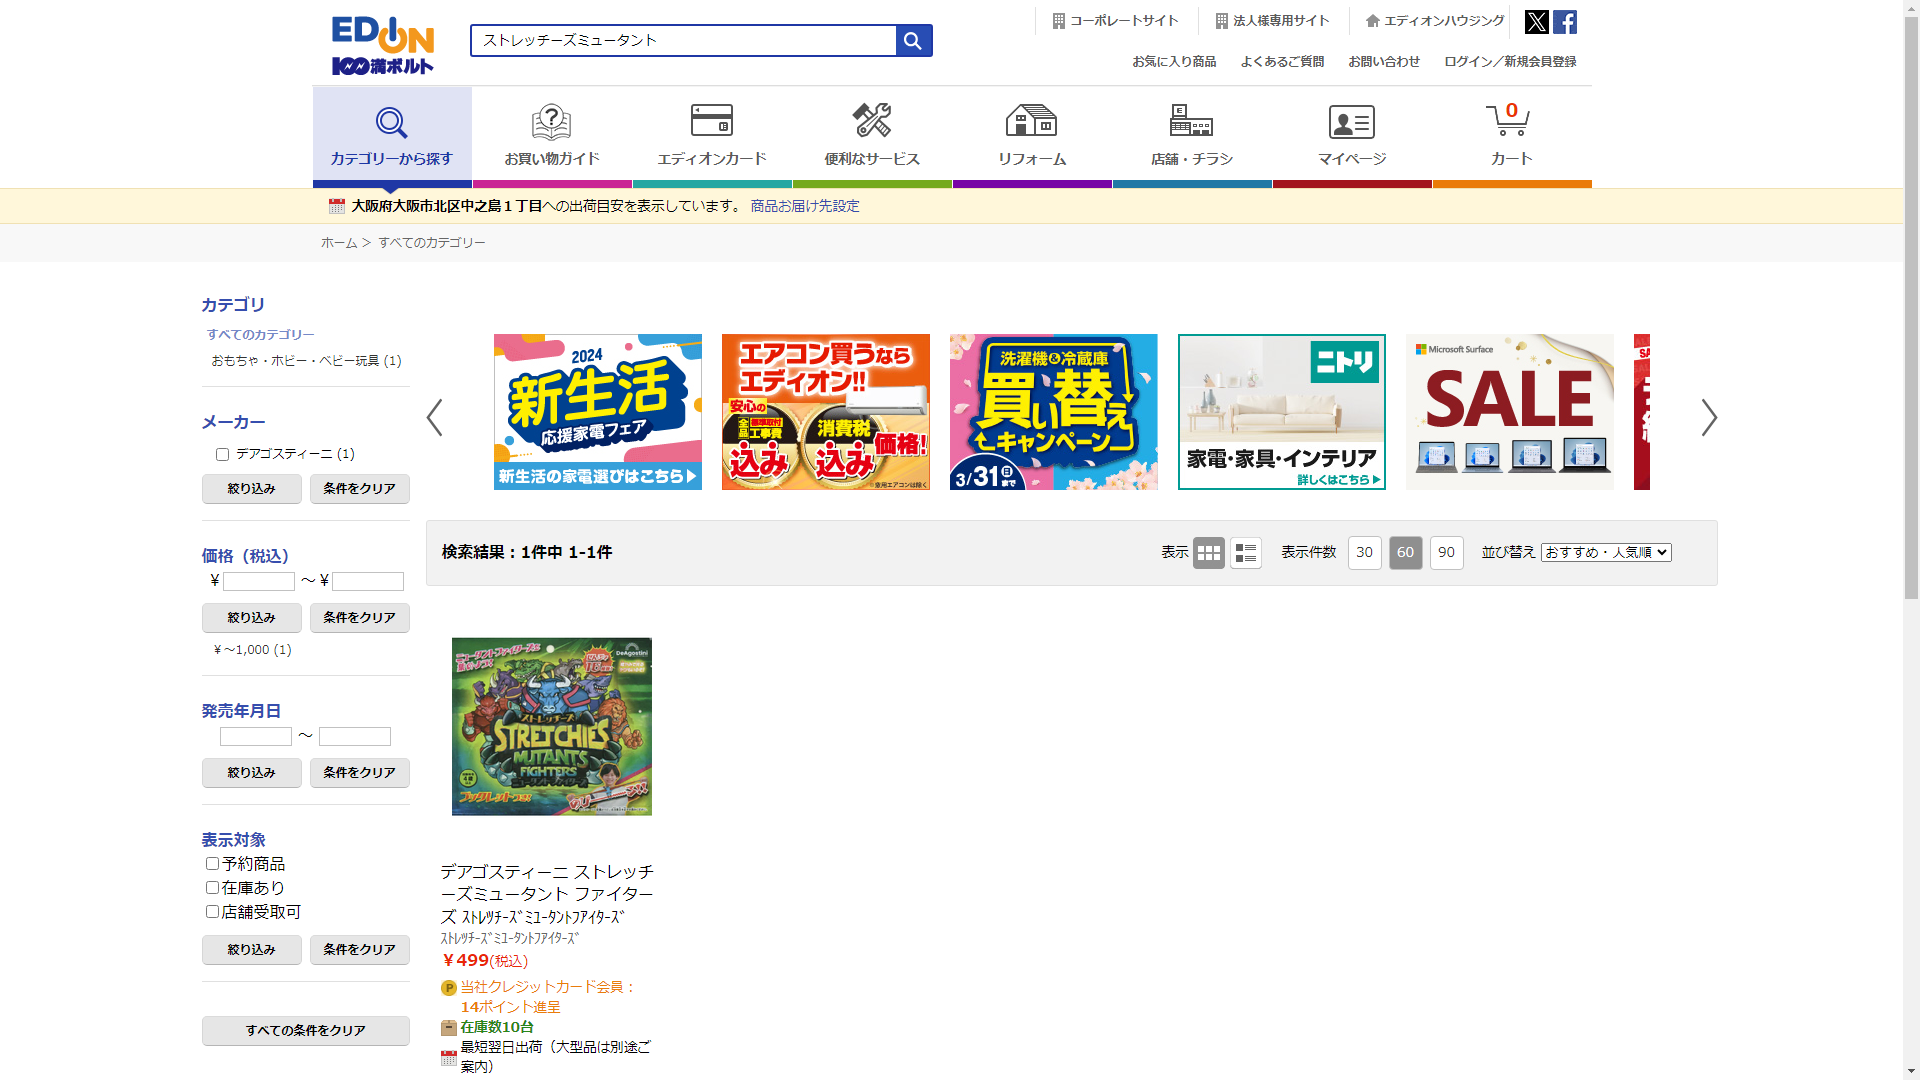This screenshot has height=1080, width=1920.
Task: Go to previous banner with left arrow
Action: (435, 418)
